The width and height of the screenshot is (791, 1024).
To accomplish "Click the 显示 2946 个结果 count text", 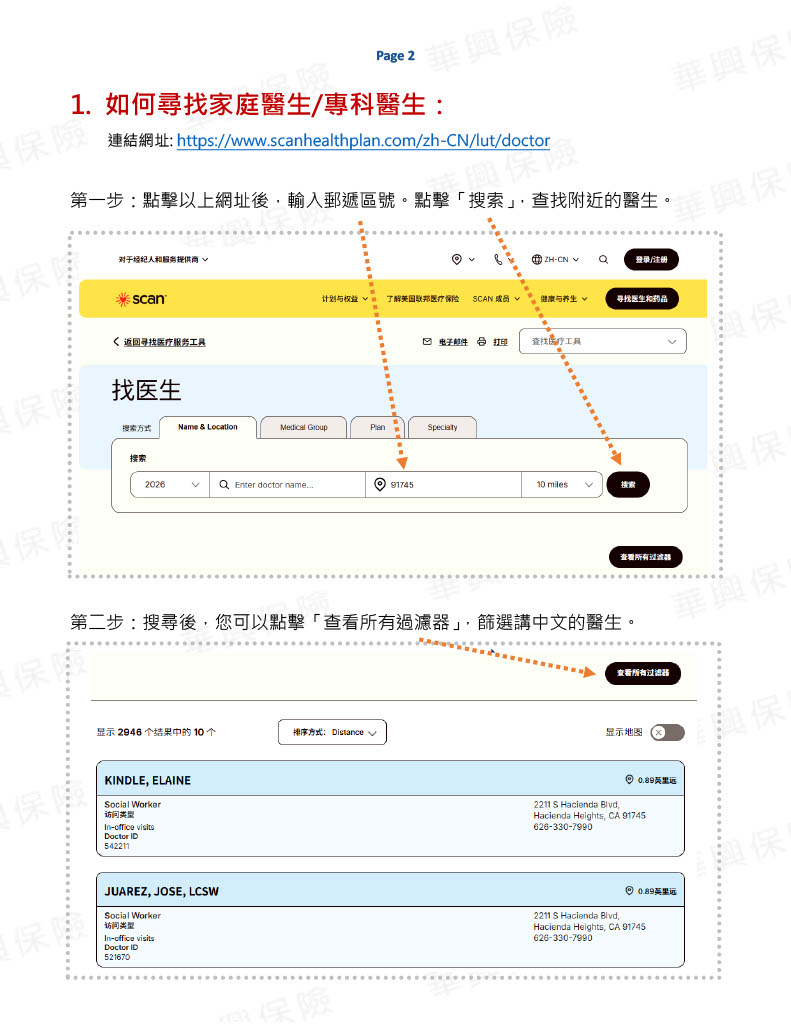I will coord(156,732).
